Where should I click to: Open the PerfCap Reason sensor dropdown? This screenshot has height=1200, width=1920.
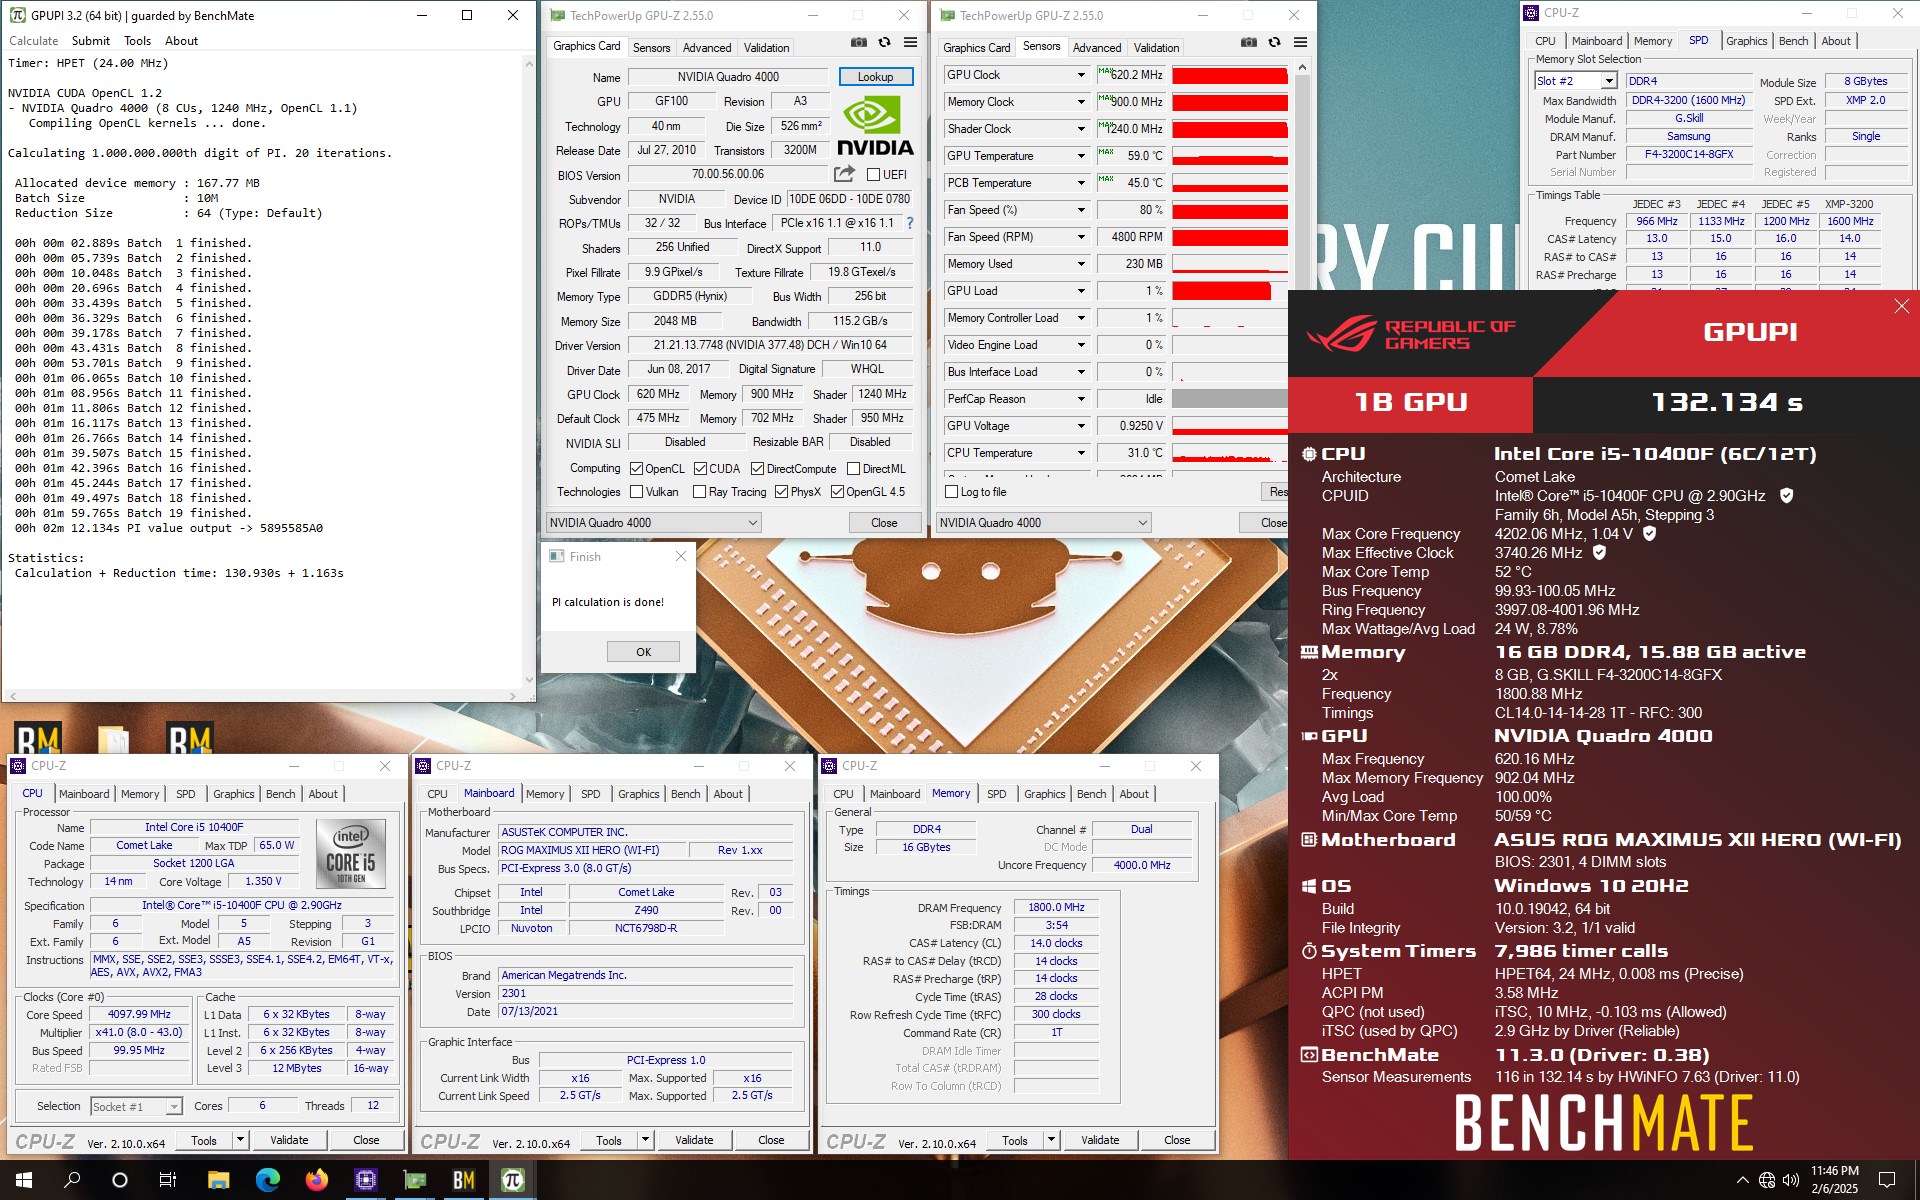(1081, 399)
